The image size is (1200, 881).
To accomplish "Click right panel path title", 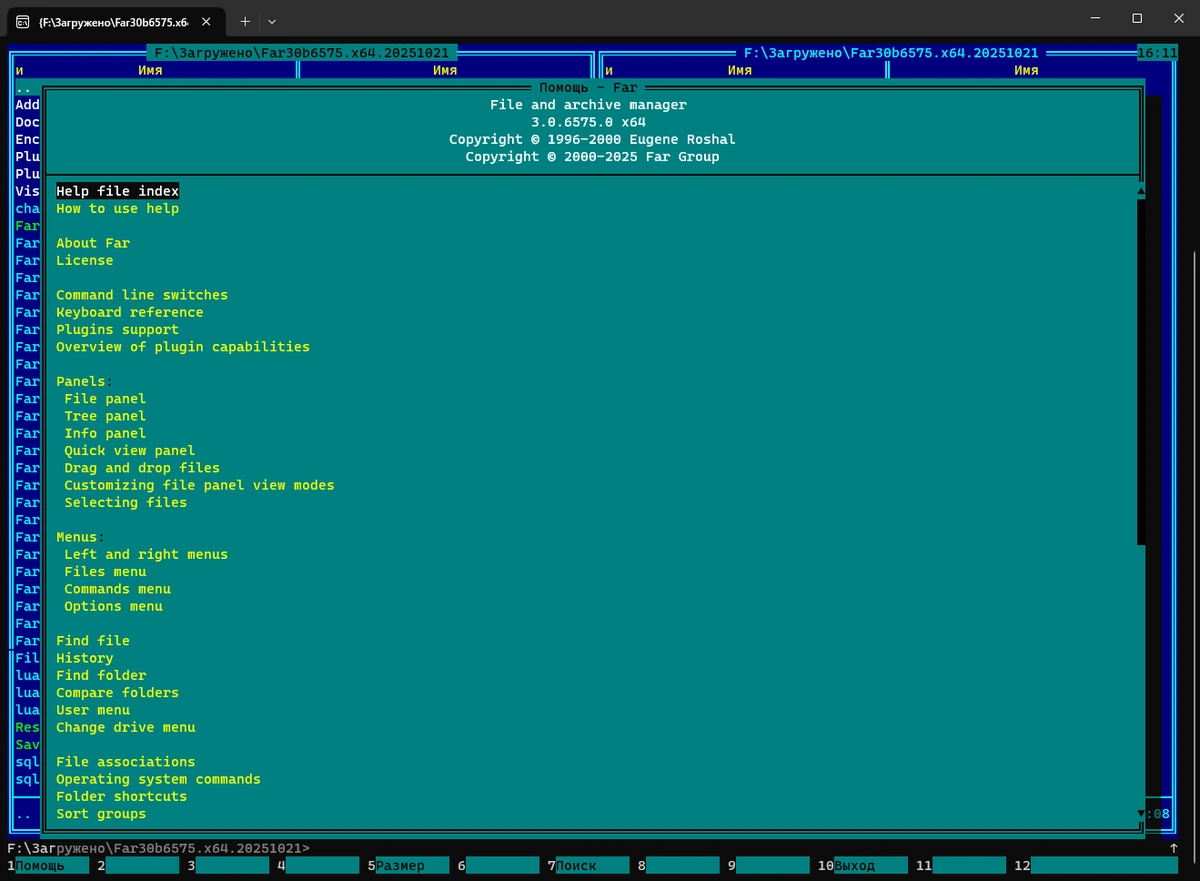I will click(x=891, y=53).
